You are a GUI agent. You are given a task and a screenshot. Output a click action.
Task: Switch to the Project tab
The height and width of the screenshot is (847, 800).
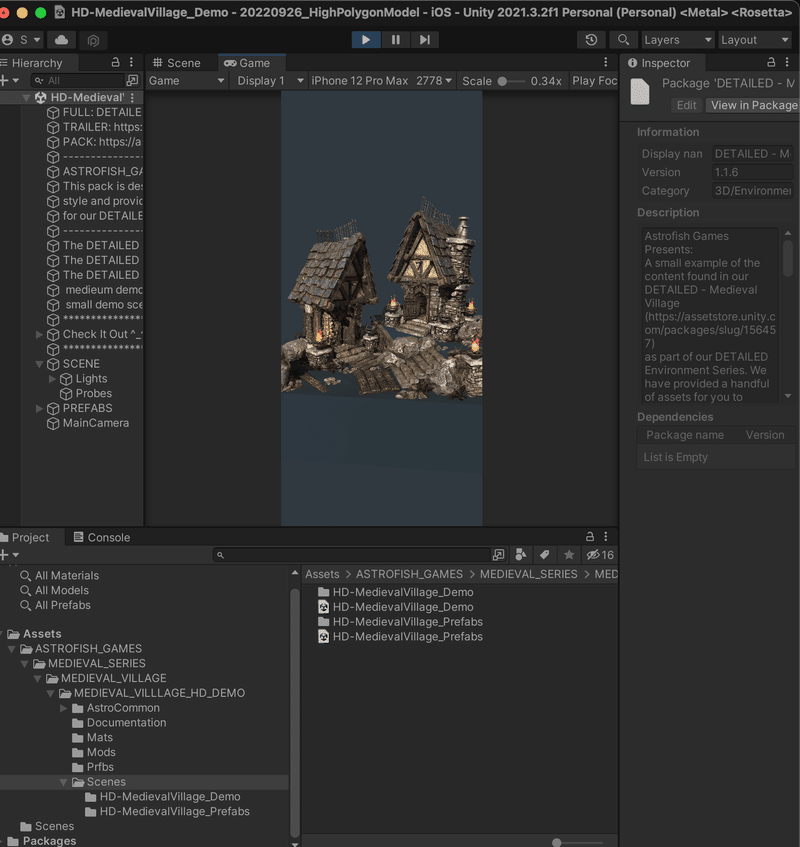coord(30,537)
